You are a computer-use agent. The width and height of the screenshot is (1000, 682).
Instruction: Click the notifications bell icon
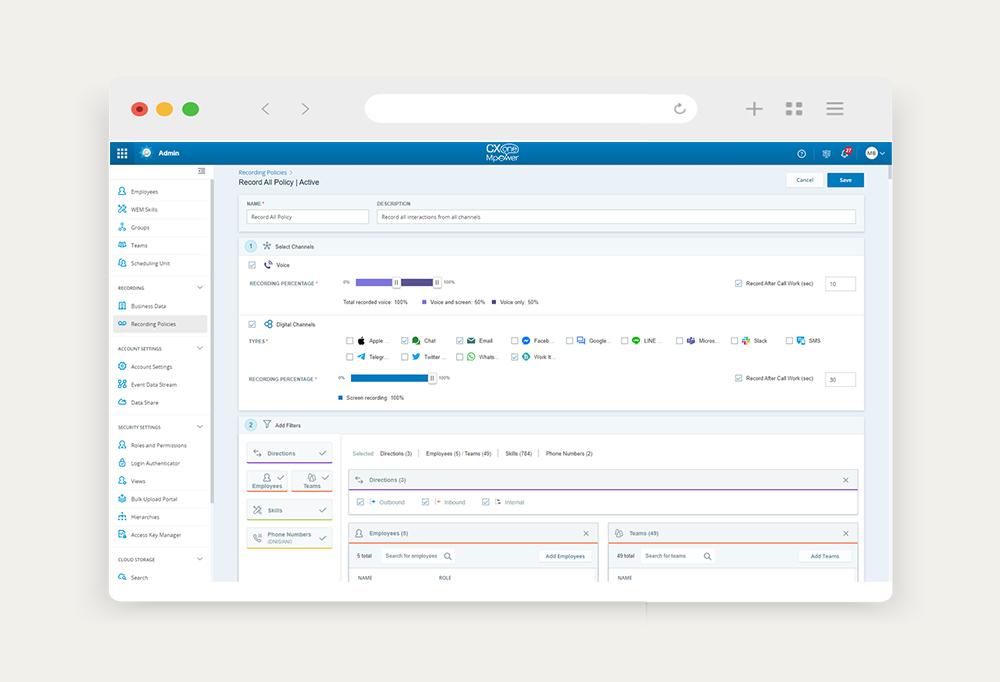click(x=846, y=153)
